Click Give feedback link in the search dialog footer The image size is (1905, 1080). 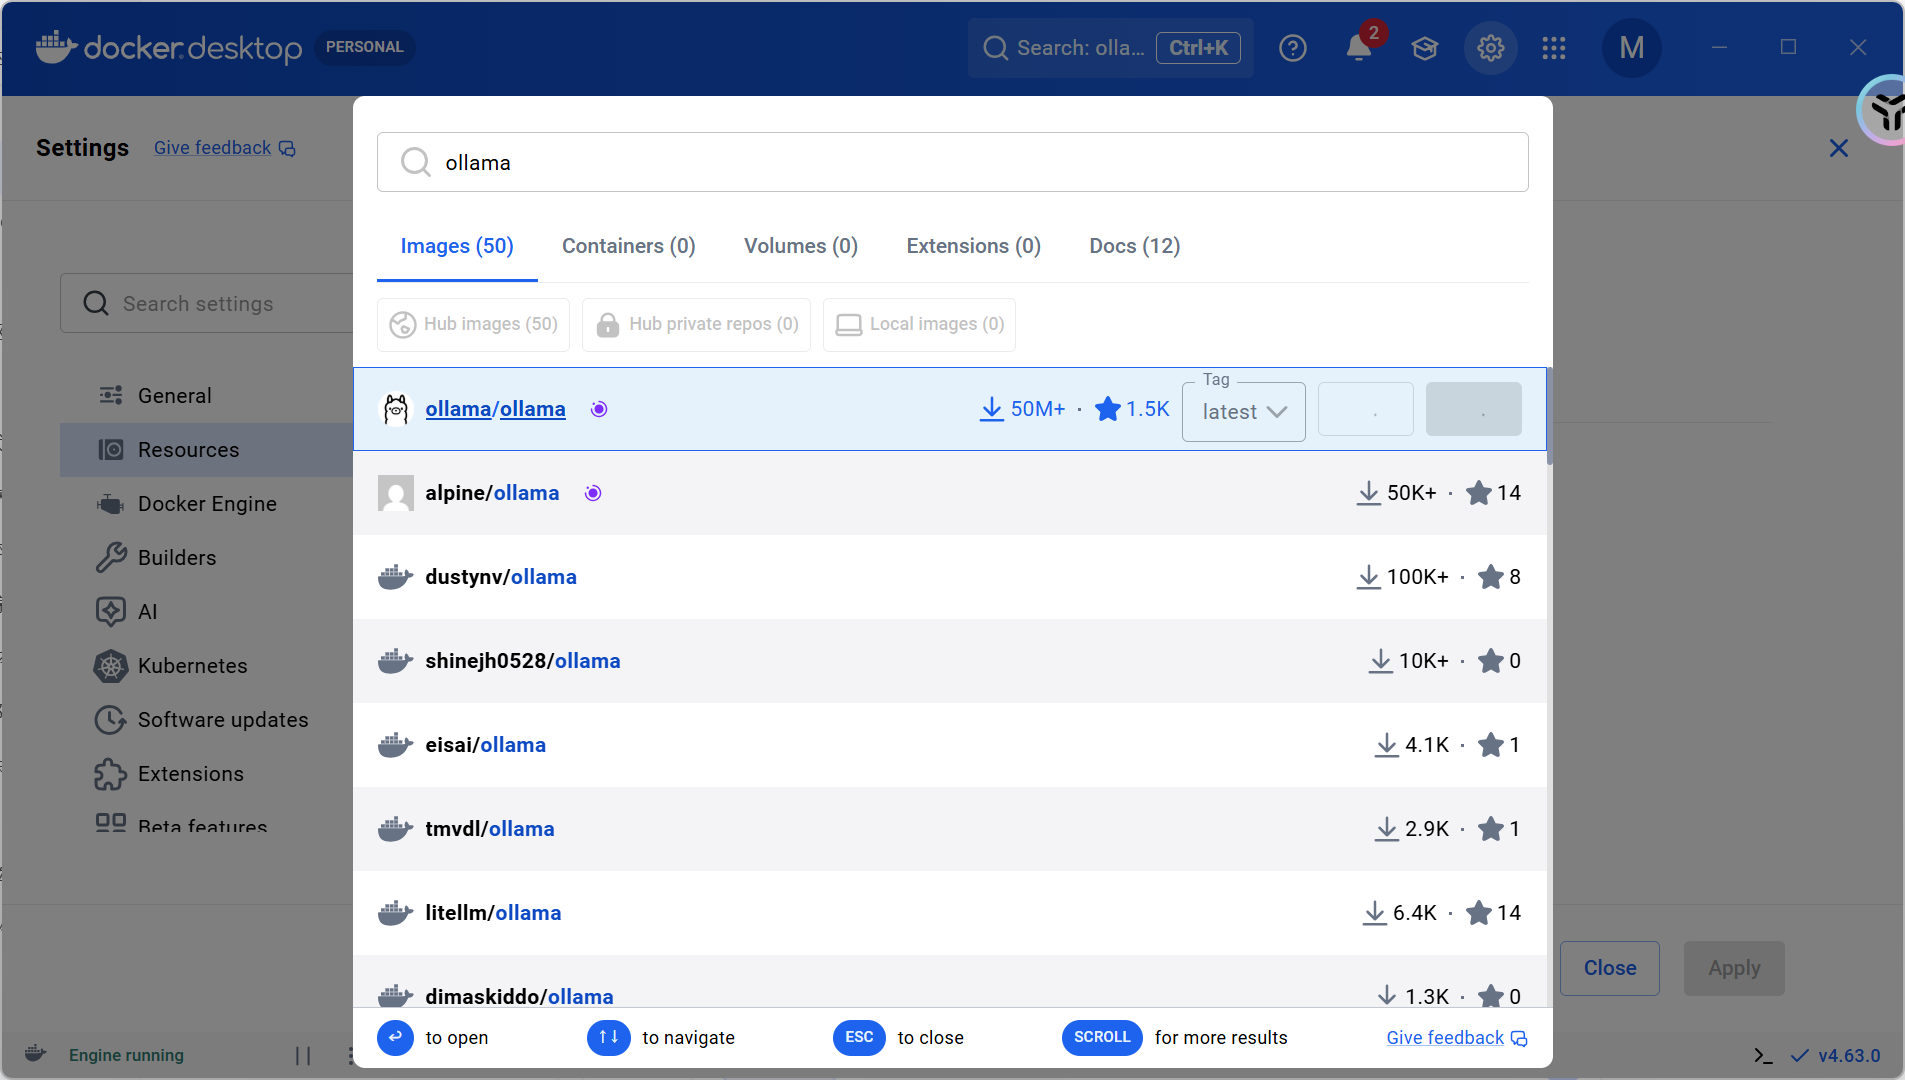click(1445, 1038)
